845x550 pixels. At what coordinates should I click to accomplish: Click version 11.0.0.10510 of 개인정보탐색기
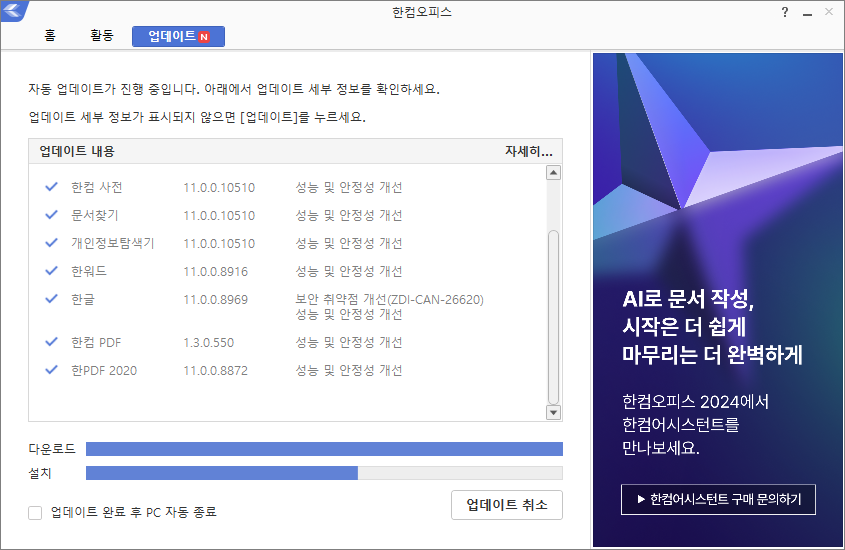click(219, 243)
